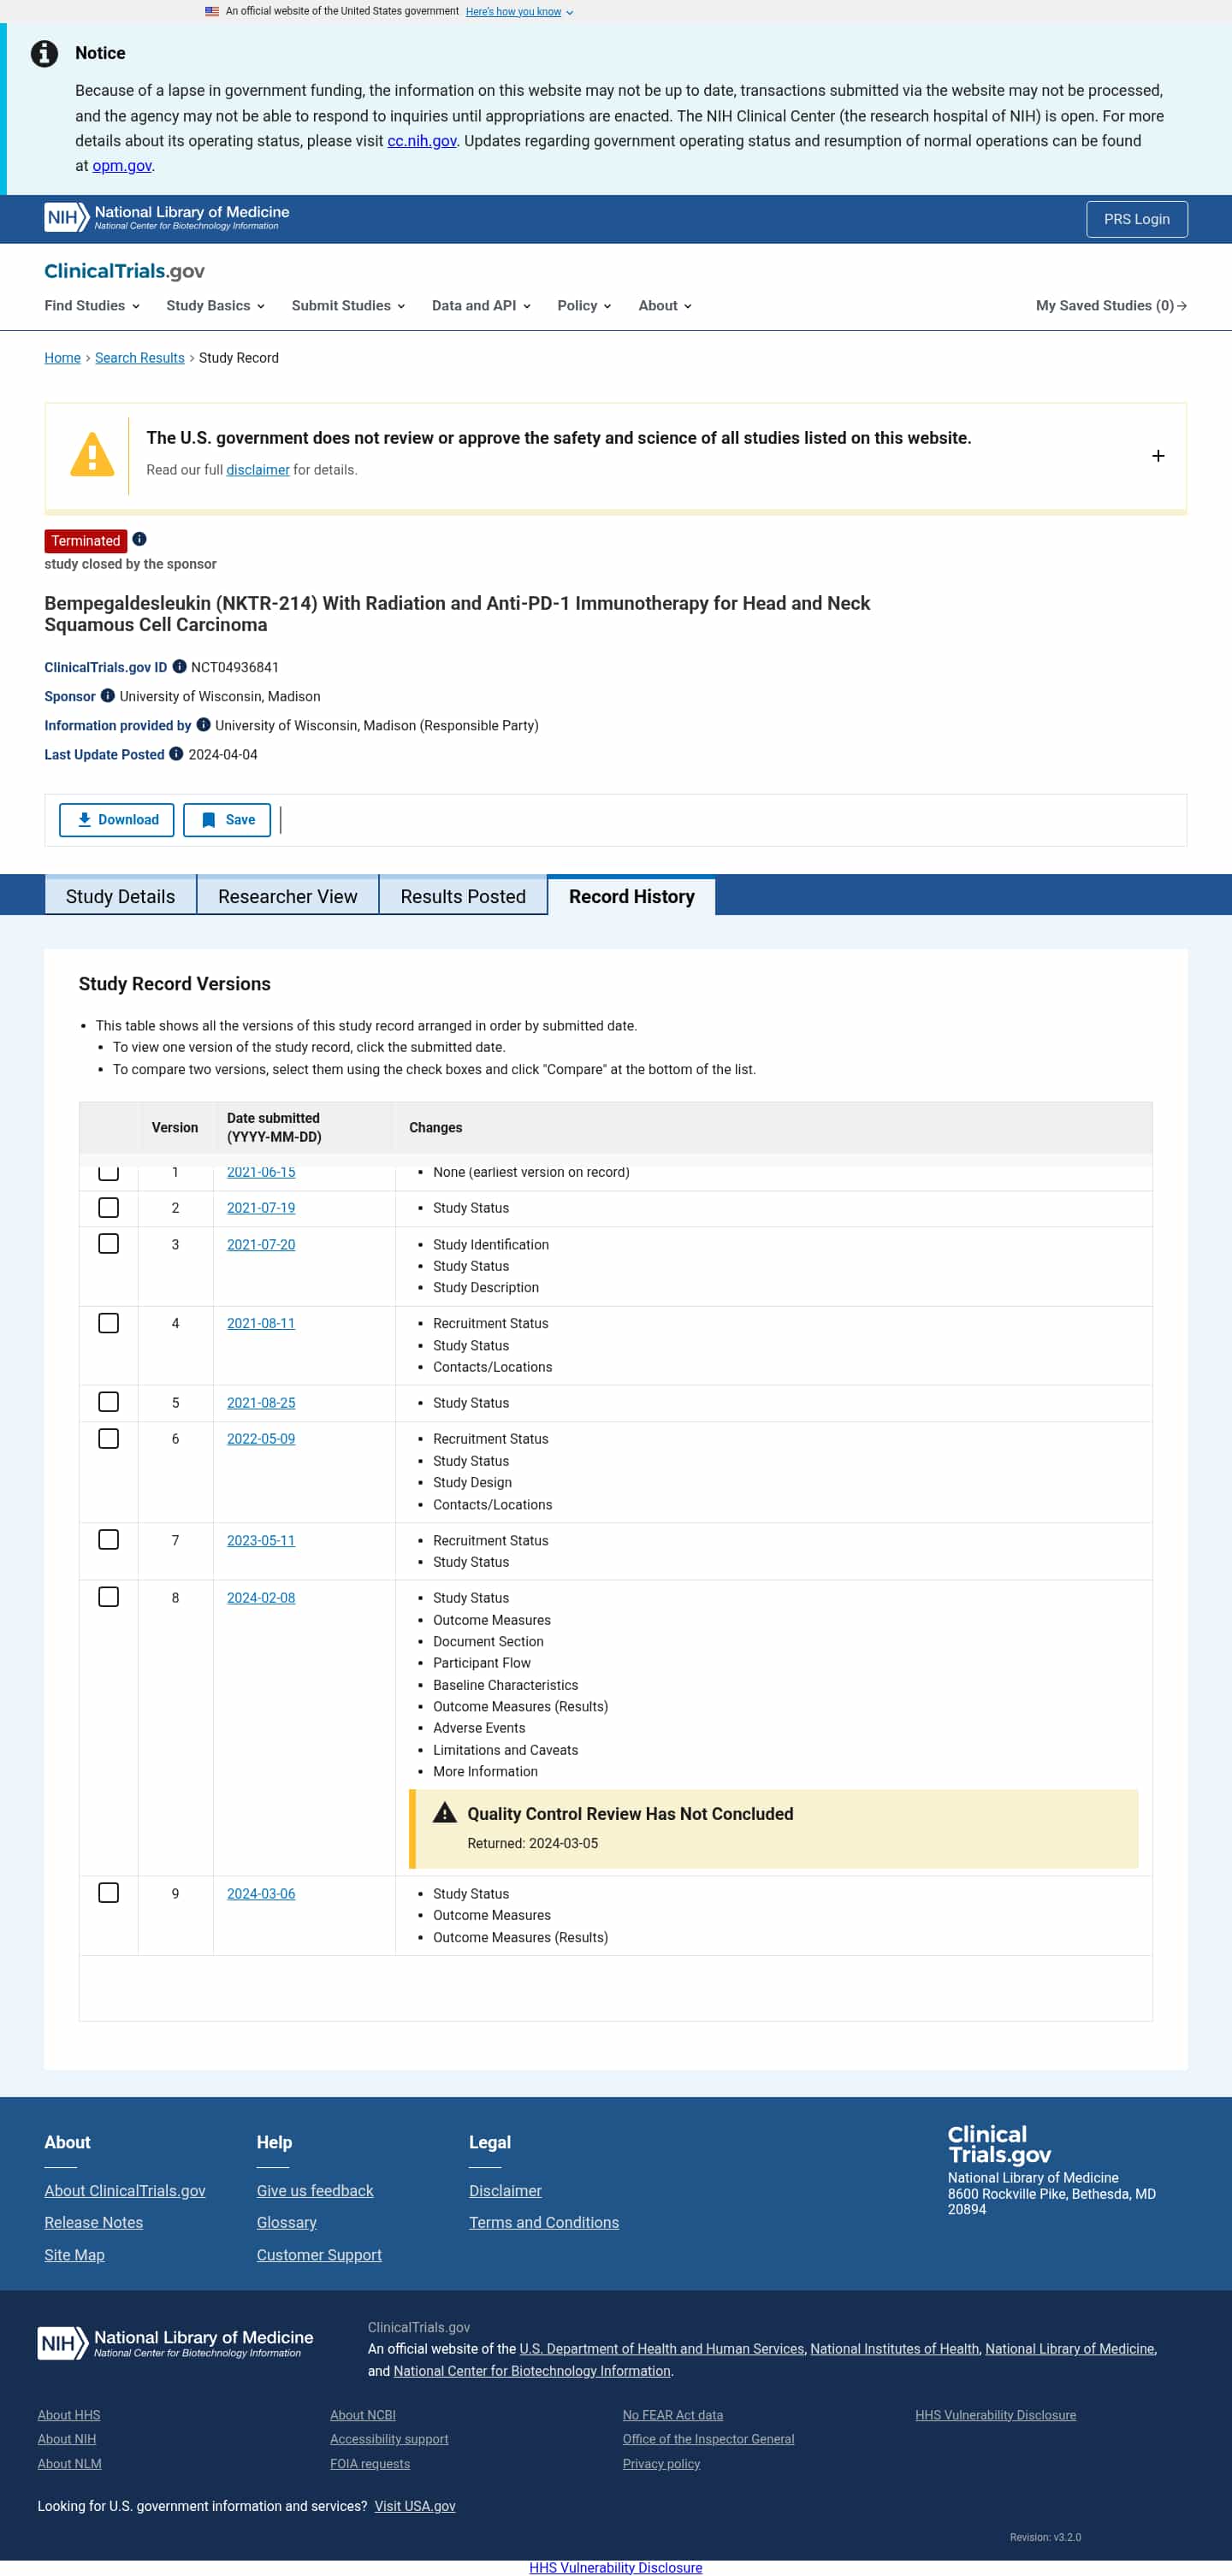
Task: Open the About dropdown menu
Action: pos(665,305)
